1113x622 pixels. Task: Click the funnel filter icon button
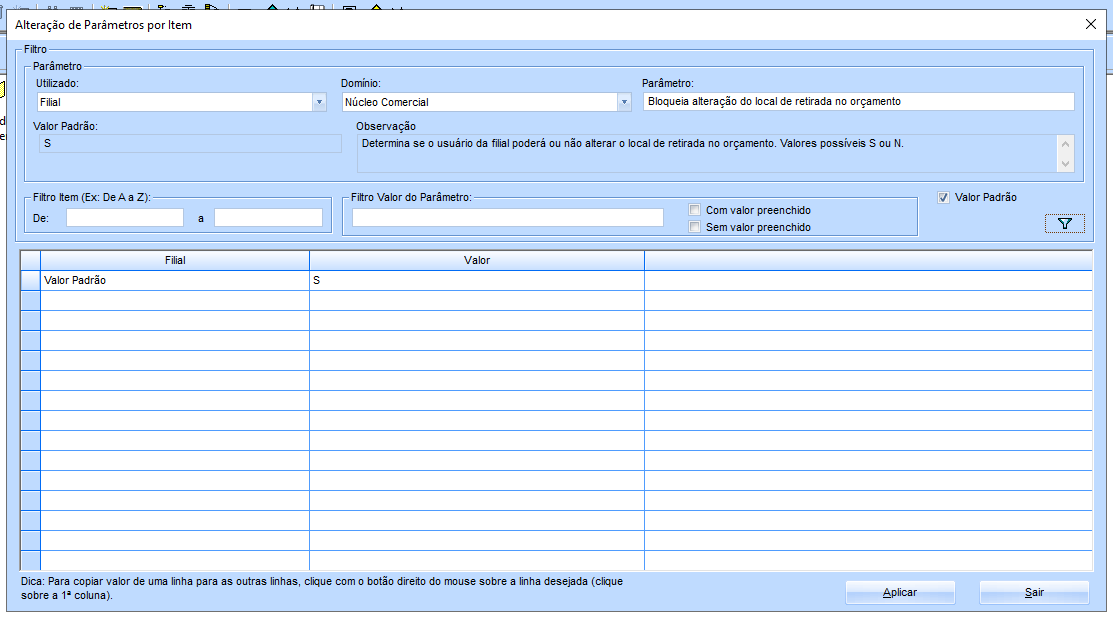pos(1064,224)
